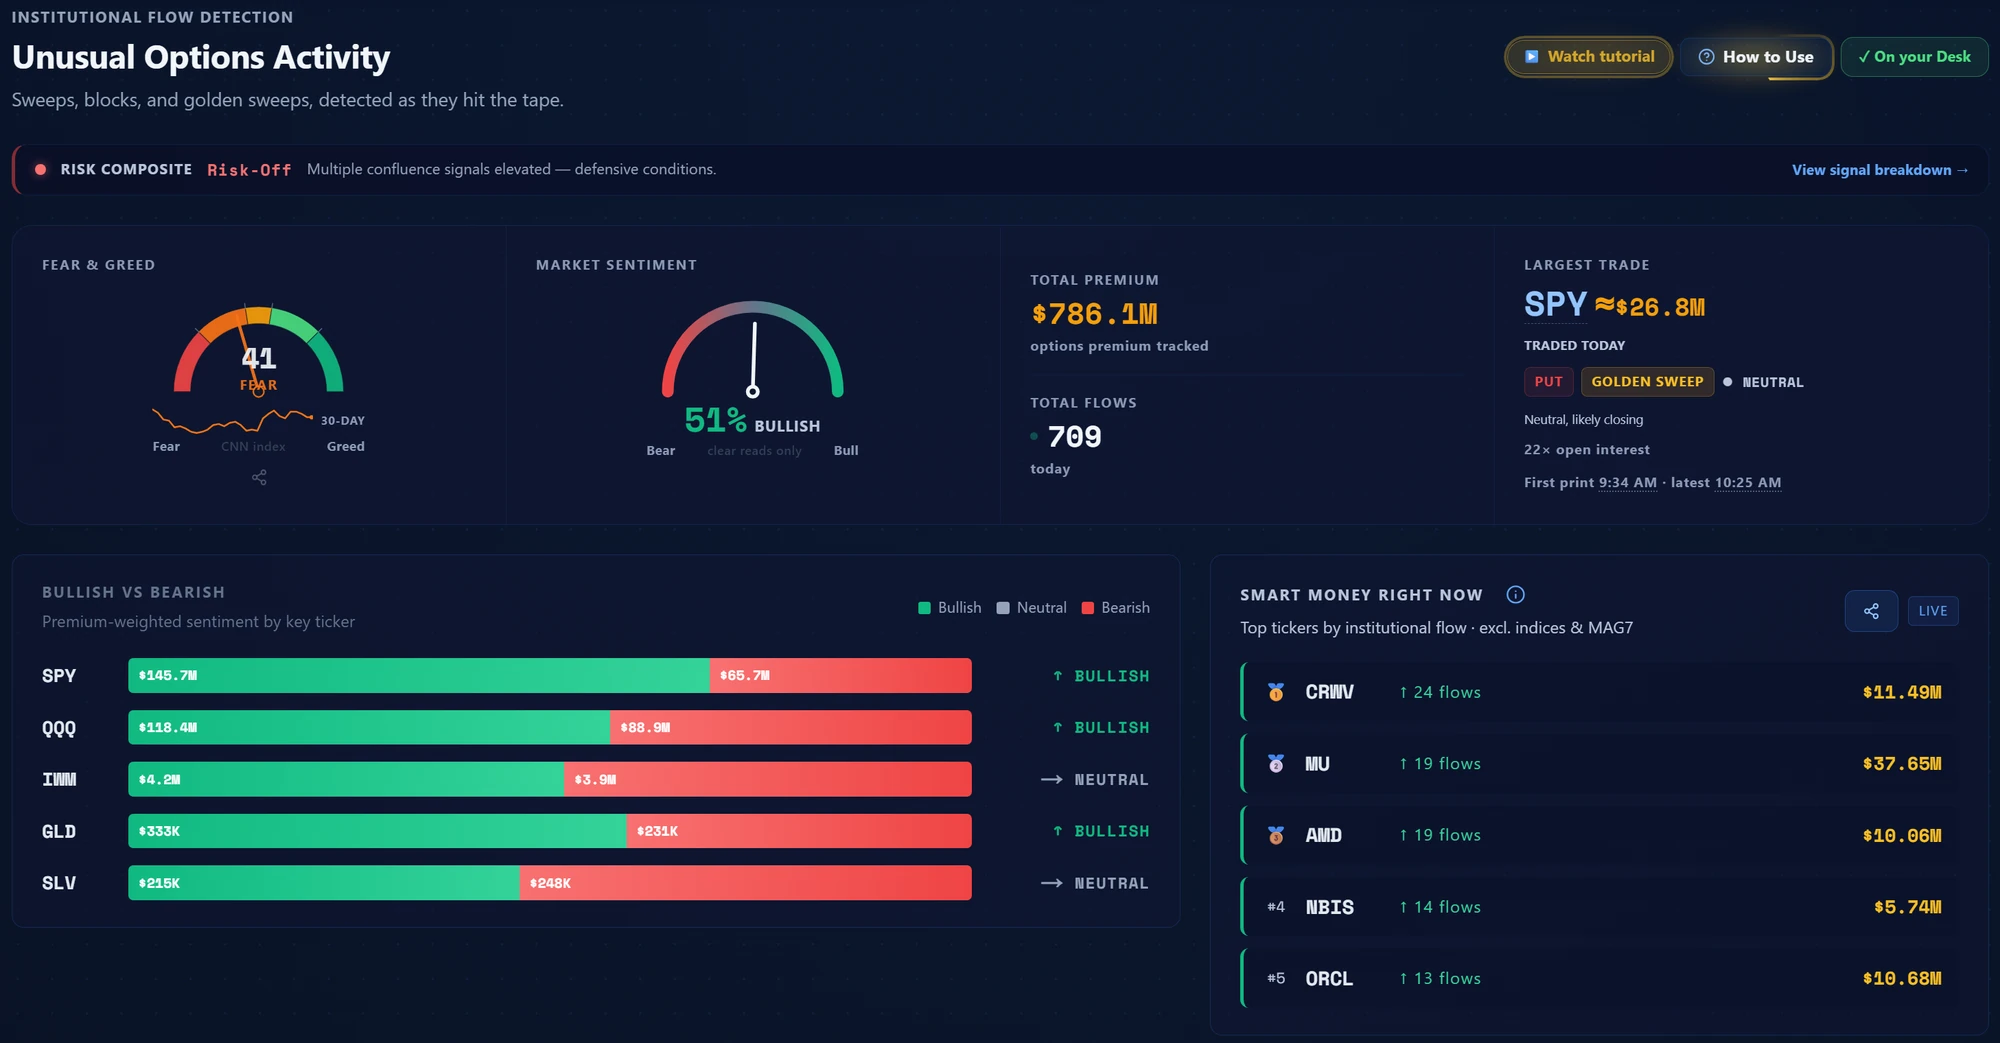Screen dimensions: 2000x1043
Task: Click QQQ bearish bar $88.9M
Action: point(791,728)
